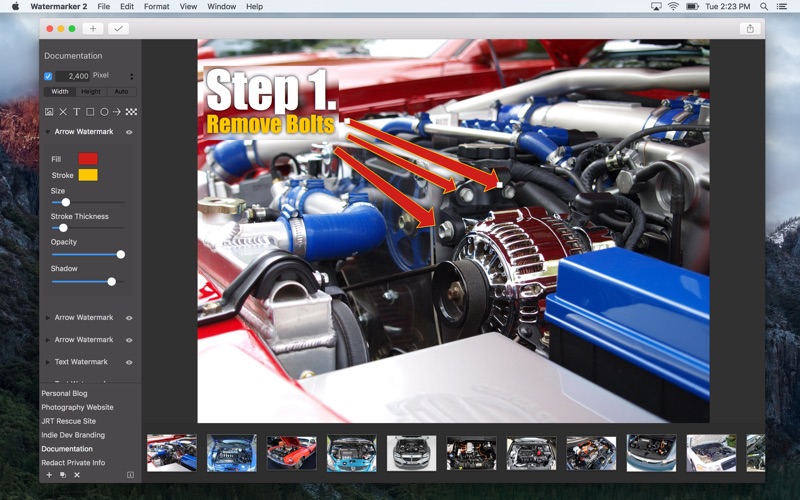Select the Redact Private Info preset
This screenshot has height=500, width=800.
(x=73, y=462)
